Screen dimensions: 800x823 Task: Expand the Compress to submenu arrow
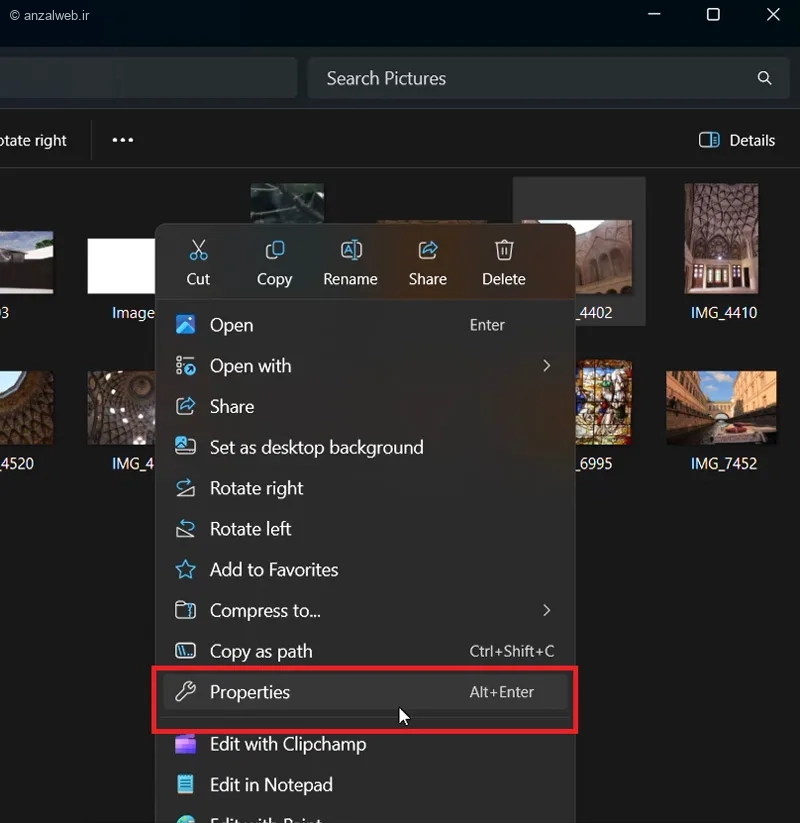coord(546,610)
